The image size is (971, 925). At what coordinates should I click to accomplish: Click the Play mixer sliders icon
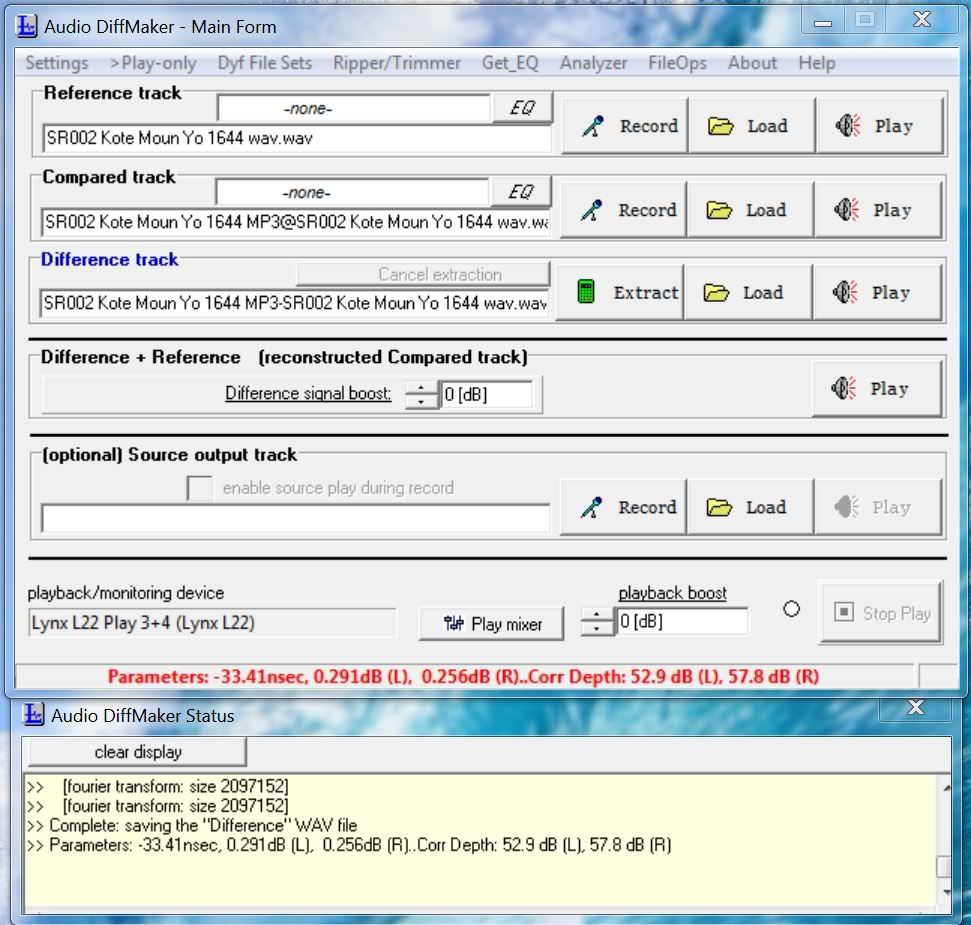pos(453,623)
